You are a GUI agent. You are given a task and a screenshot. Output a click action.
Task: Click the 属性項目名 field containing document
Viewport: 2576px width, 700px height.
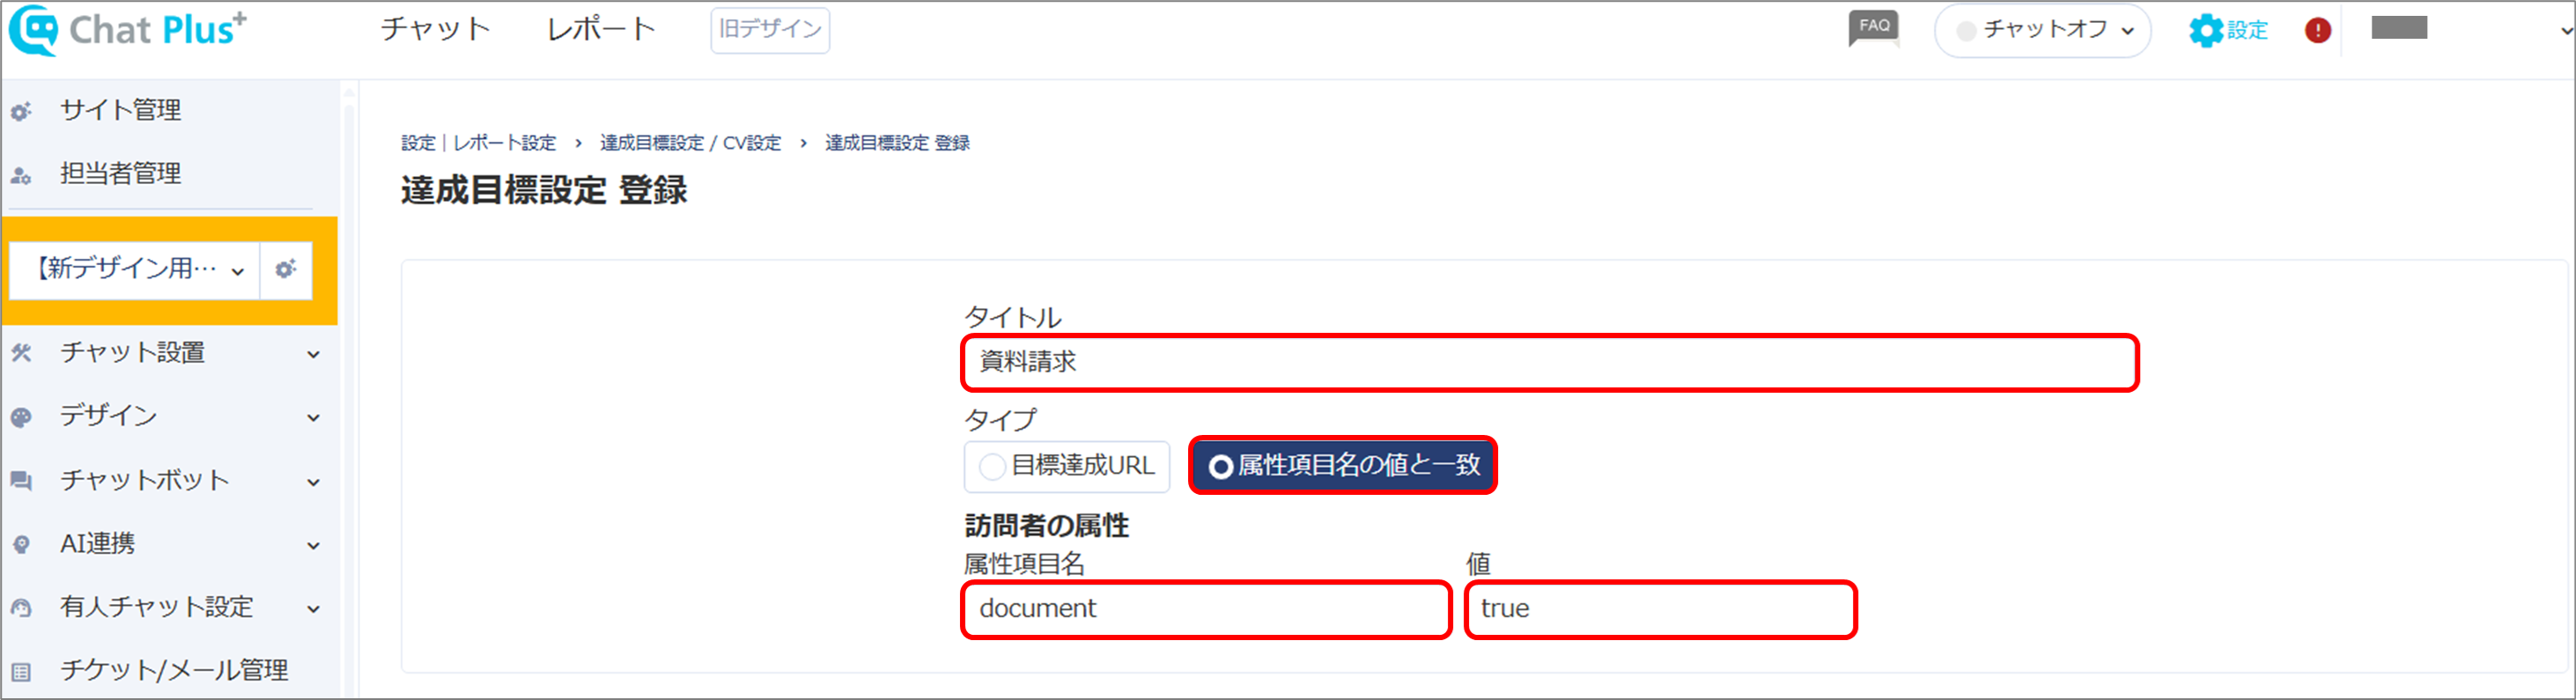(x=1206, y=610)
